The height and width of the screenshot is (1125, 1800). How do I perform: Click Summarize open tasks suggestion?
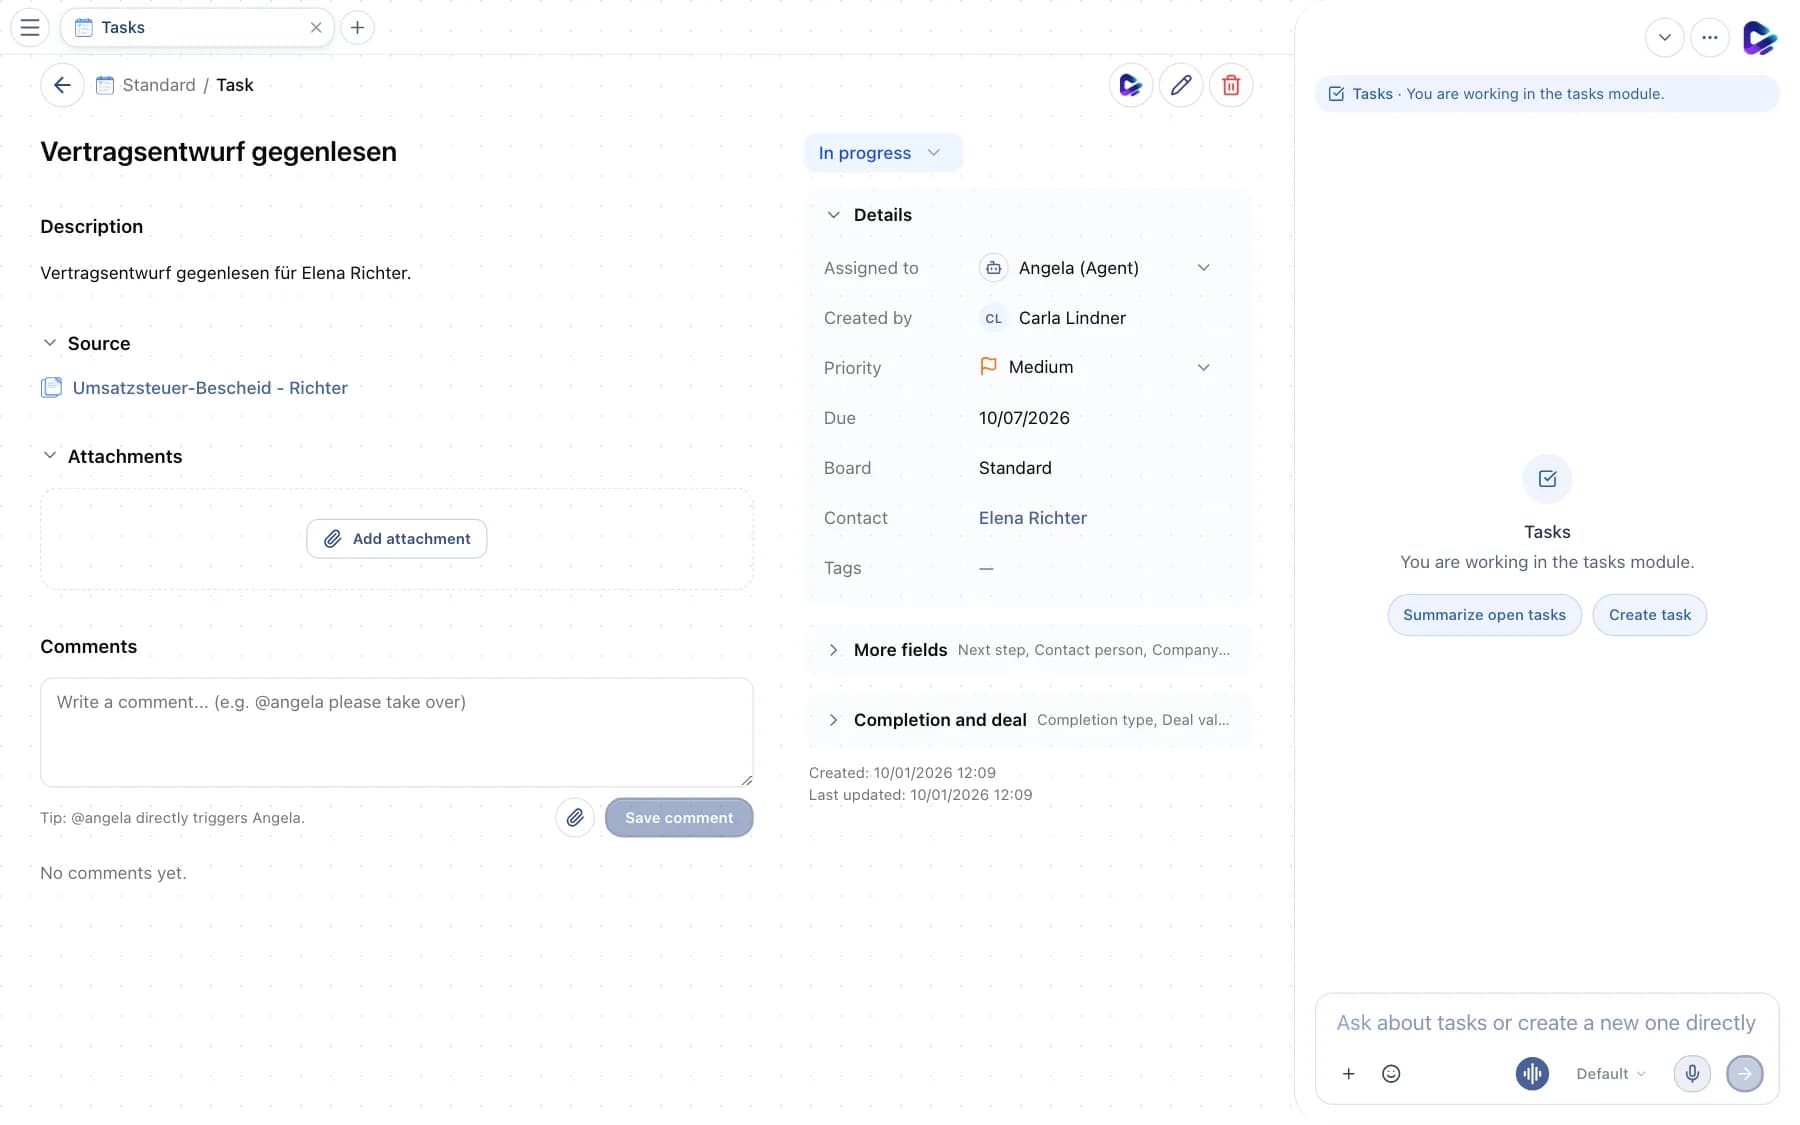point(1484,615)
